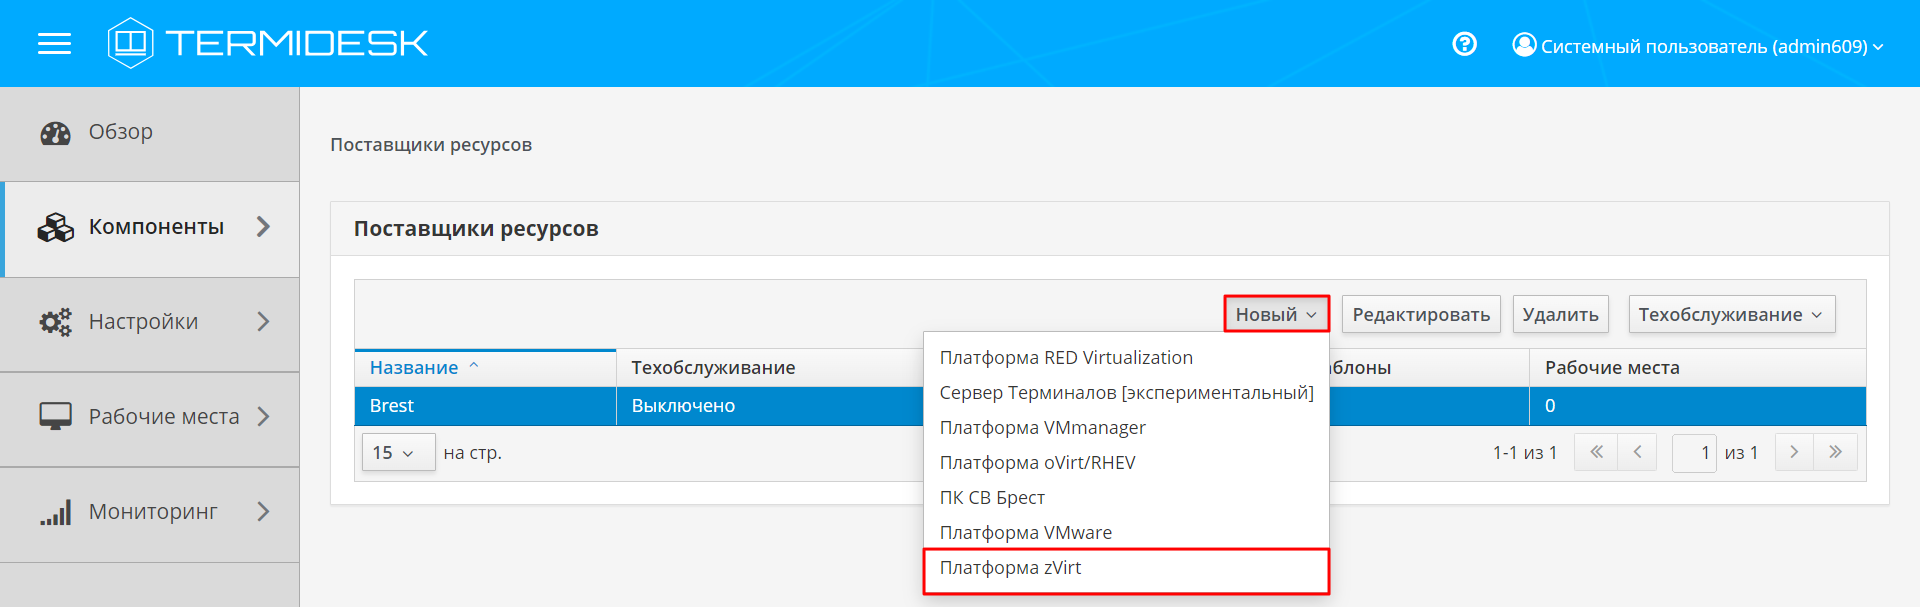Click the Мониторинг signal bars icon

[x=55, y=512]
